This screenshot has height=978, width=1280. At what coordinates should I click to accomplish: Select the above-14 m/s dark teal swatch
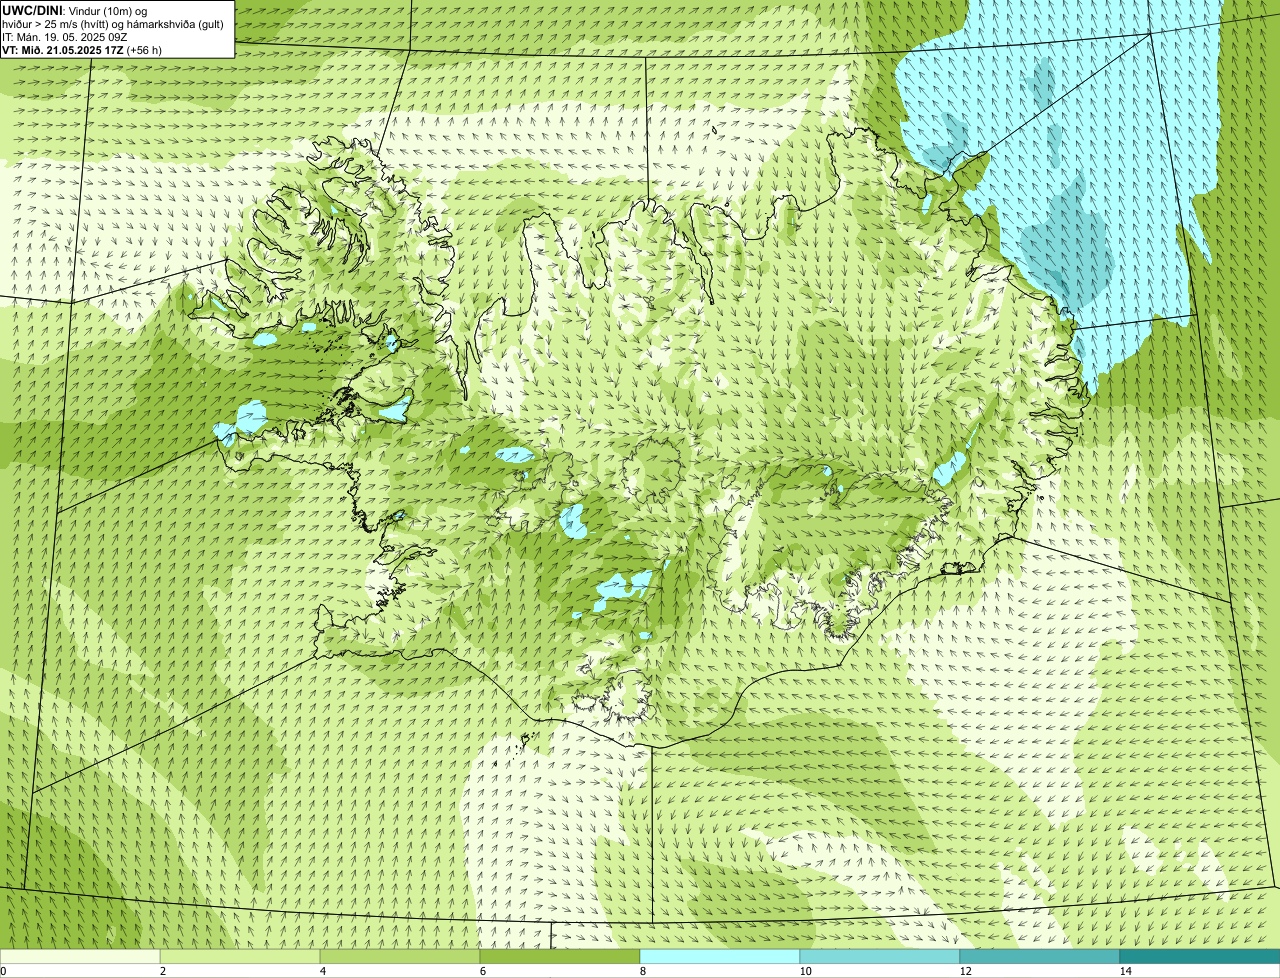[x=1200, y=956]
